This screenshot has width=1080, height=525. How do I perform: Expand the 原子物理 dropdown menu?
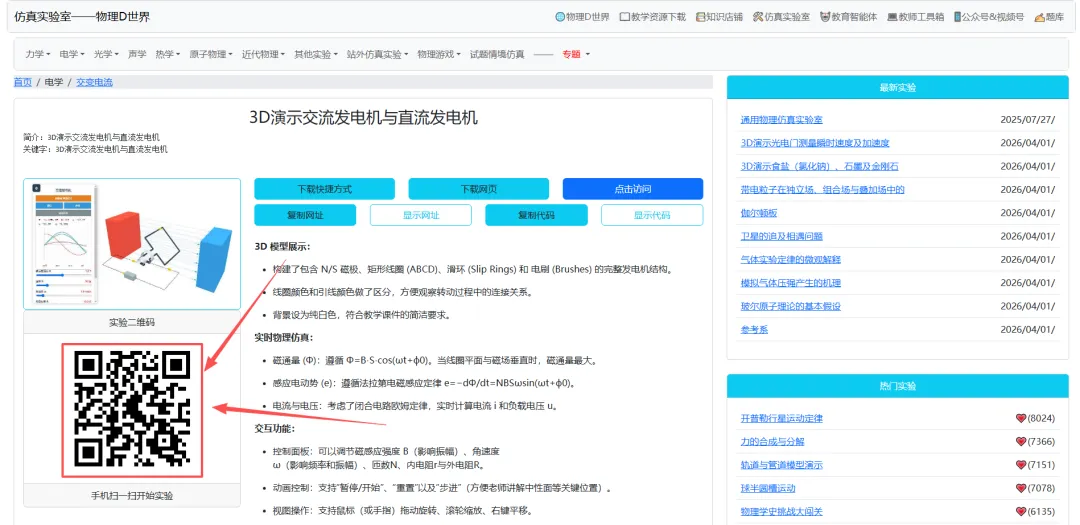211,54
